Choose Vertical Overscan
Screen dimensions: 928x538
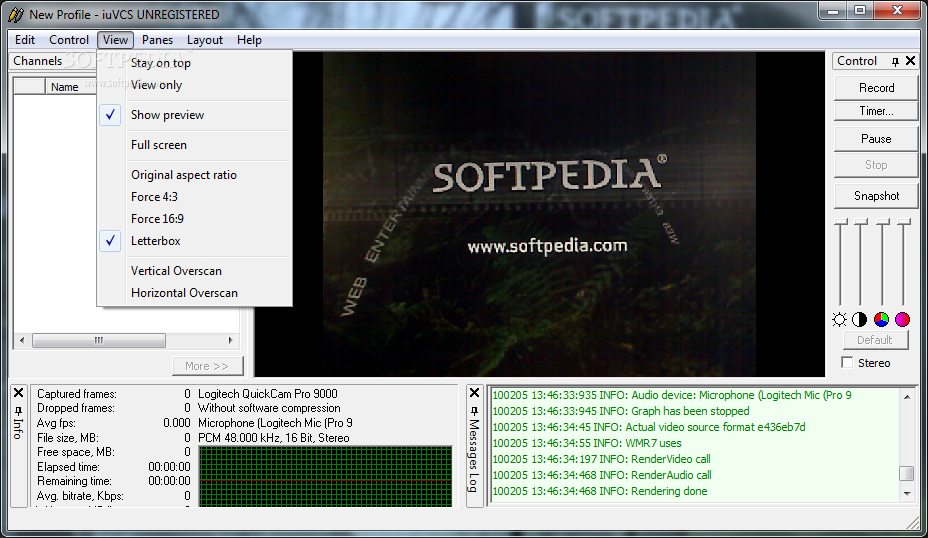click(x=194, y=271)
